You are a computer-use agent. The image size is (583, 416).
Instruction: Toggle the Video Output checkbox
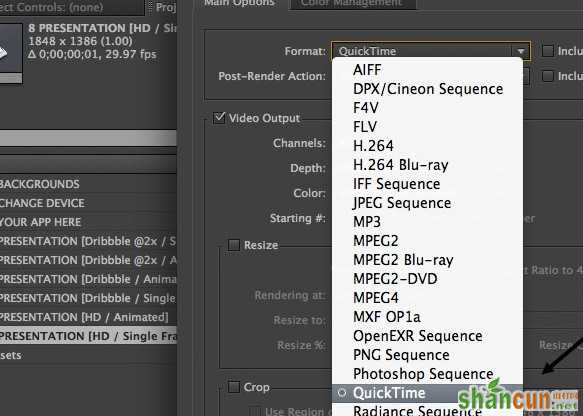click(x=219, y=118)
